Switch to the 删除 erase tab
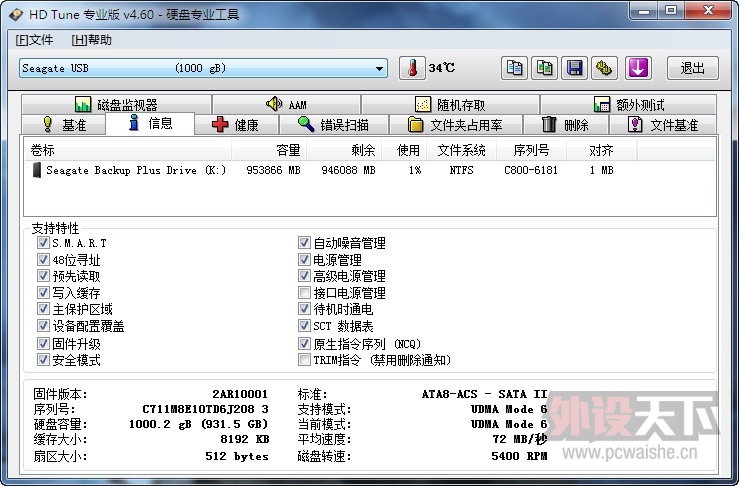The image size is (739, 486). tap(566, 125)
